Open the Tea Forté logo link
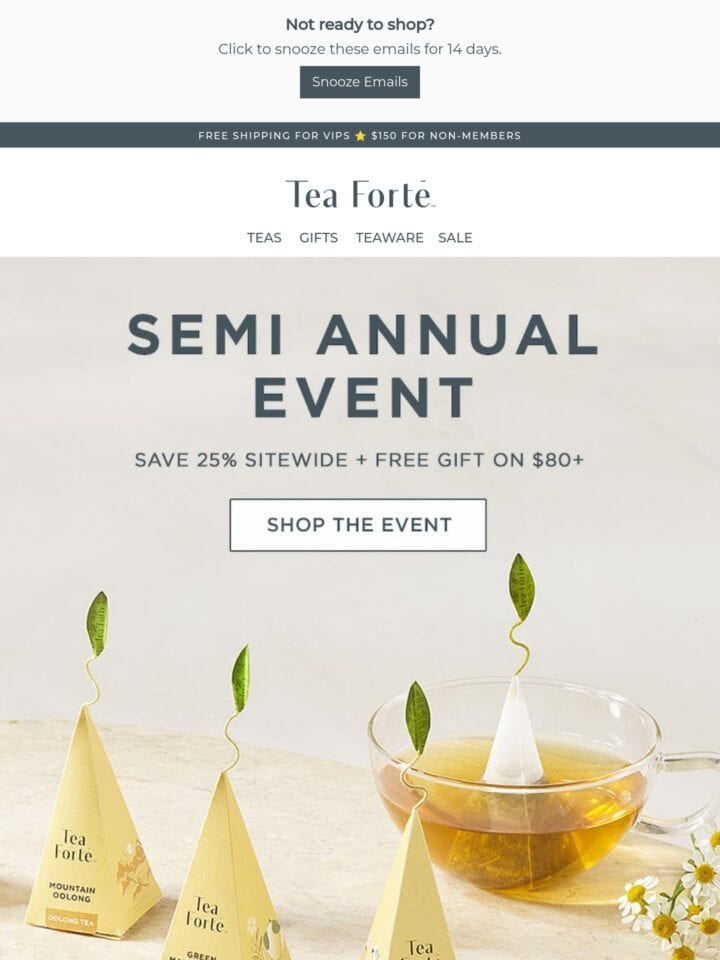 (360, 194)
